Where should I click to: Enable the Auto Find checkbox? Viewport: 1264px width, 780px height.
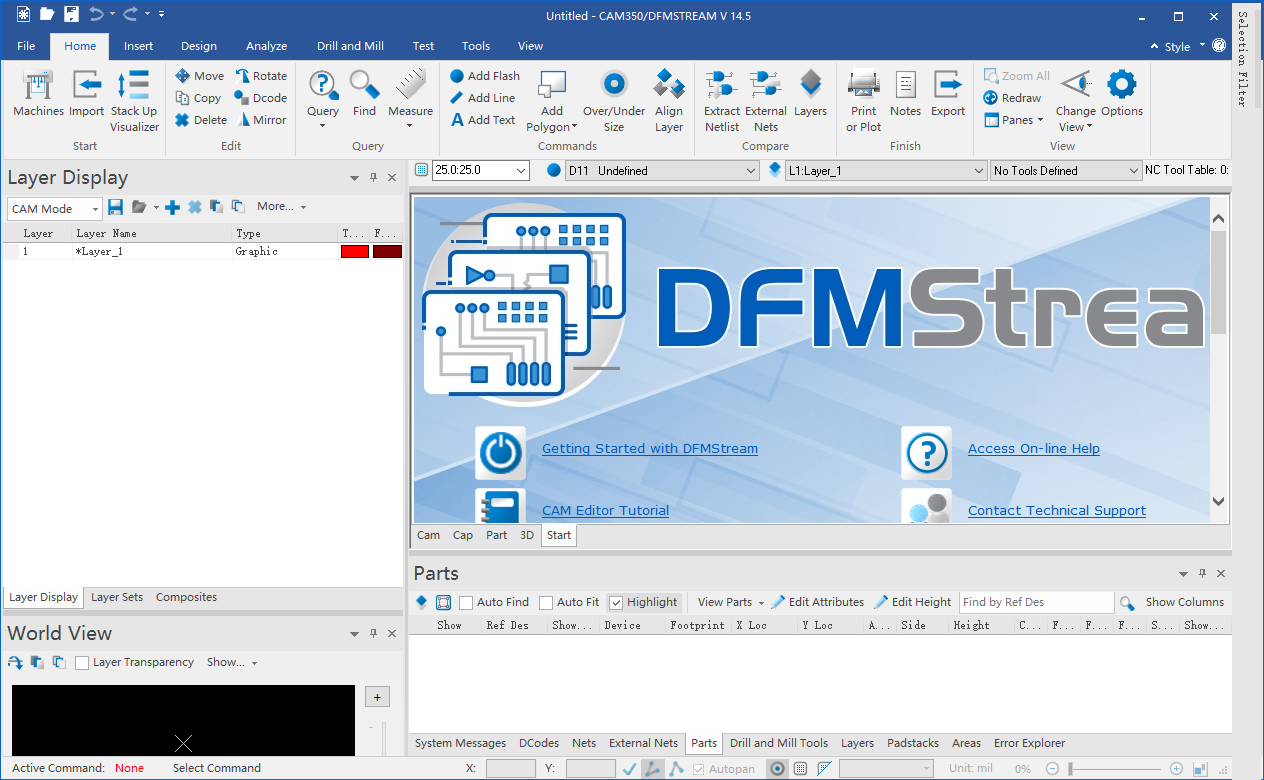(x=466, y=603)
